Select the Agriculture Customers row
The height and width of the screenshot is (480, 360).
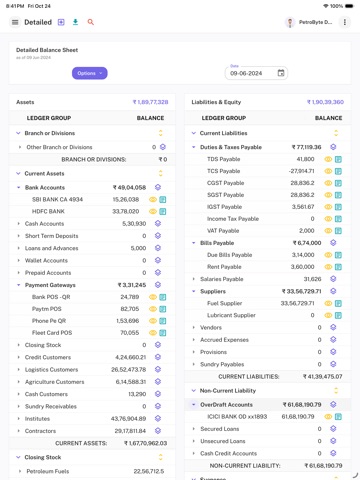tap(92, 382)
